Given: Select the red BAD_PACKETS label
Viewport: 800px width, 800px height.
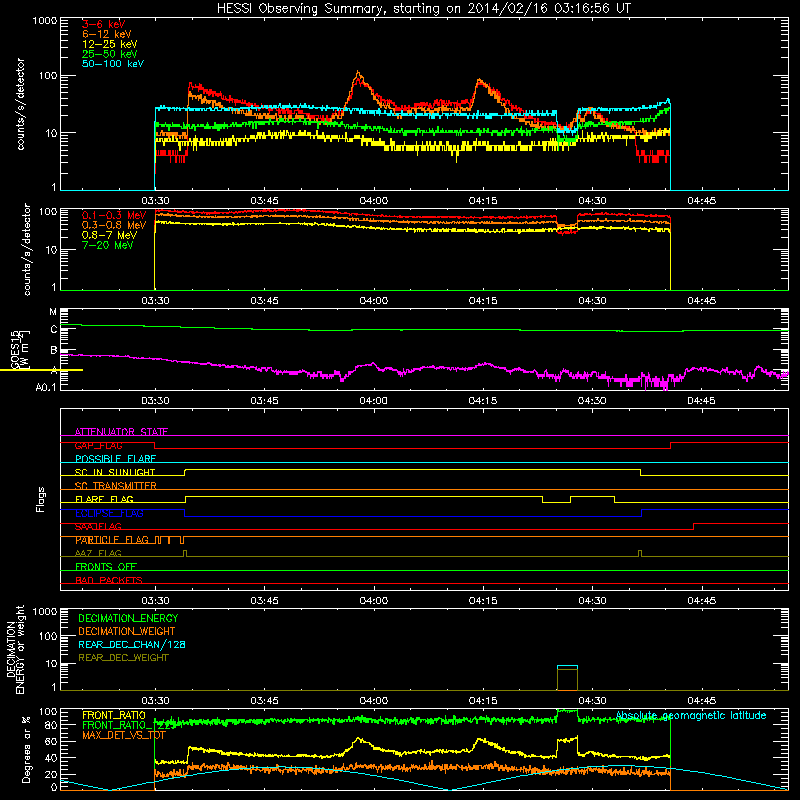Looking at the screenshot, I should tap(109, 580).
